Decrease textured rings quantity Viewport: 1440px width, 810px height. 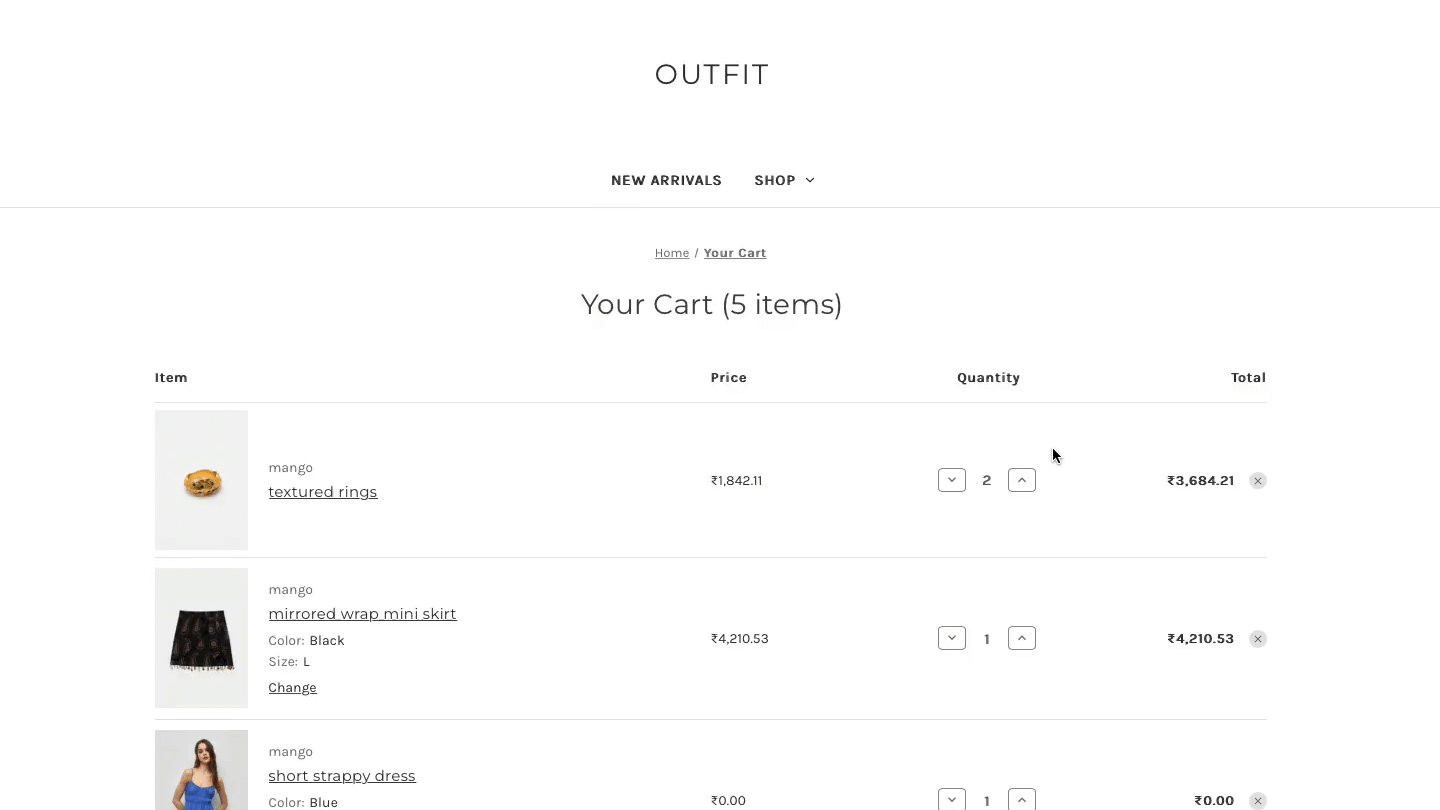(x=952, y=481)
